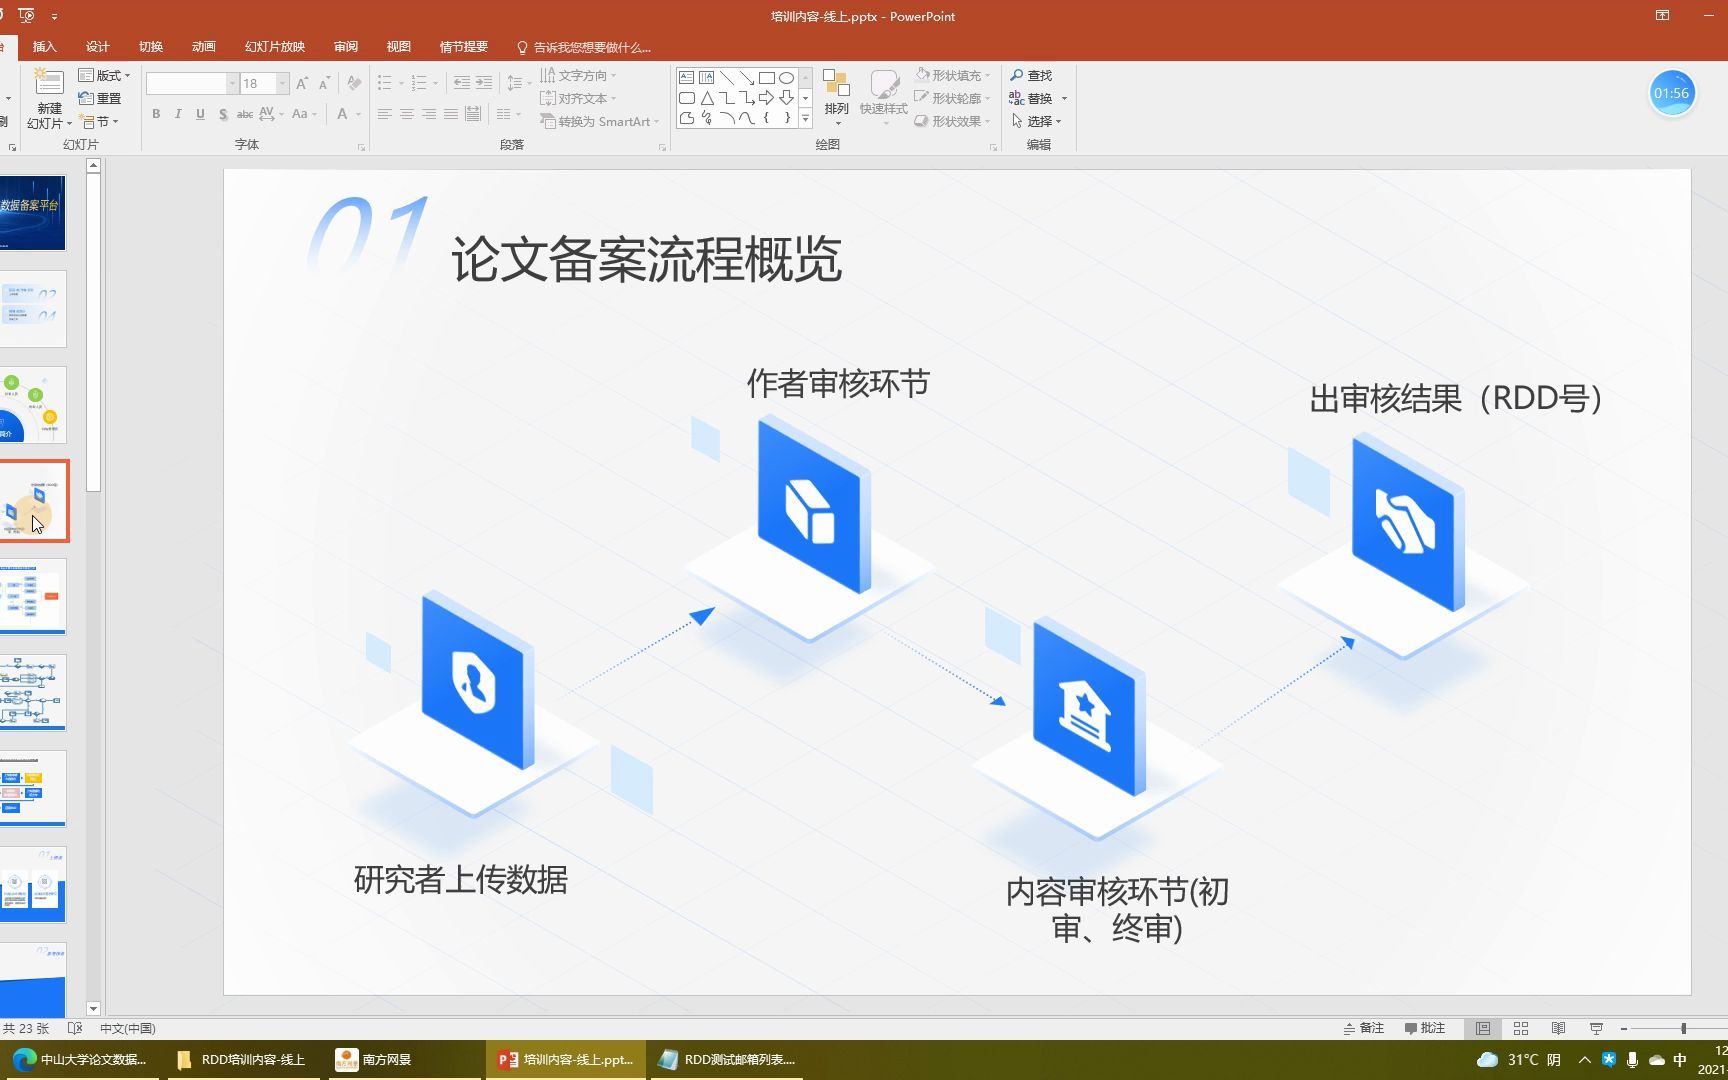Pick the right block arrow shape
1728x1080 pixels.
pos(767,98)
